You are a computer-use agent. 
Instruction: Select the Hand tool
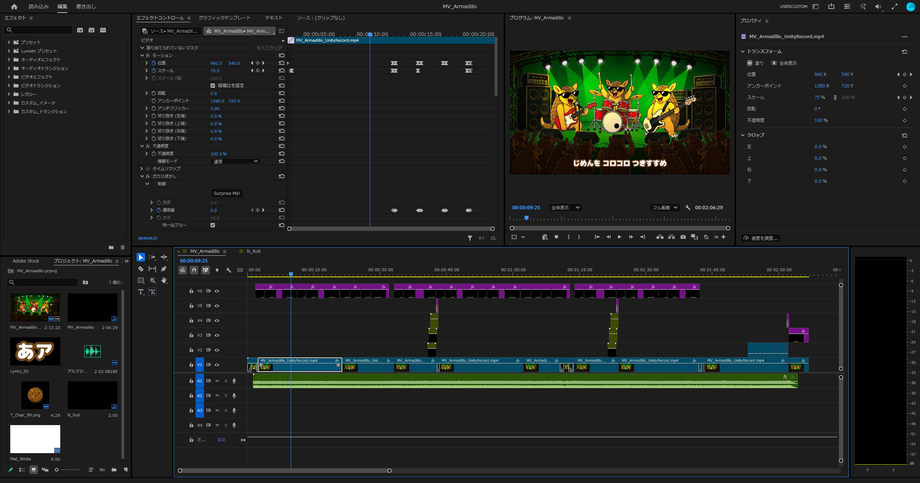click(164, 281)
